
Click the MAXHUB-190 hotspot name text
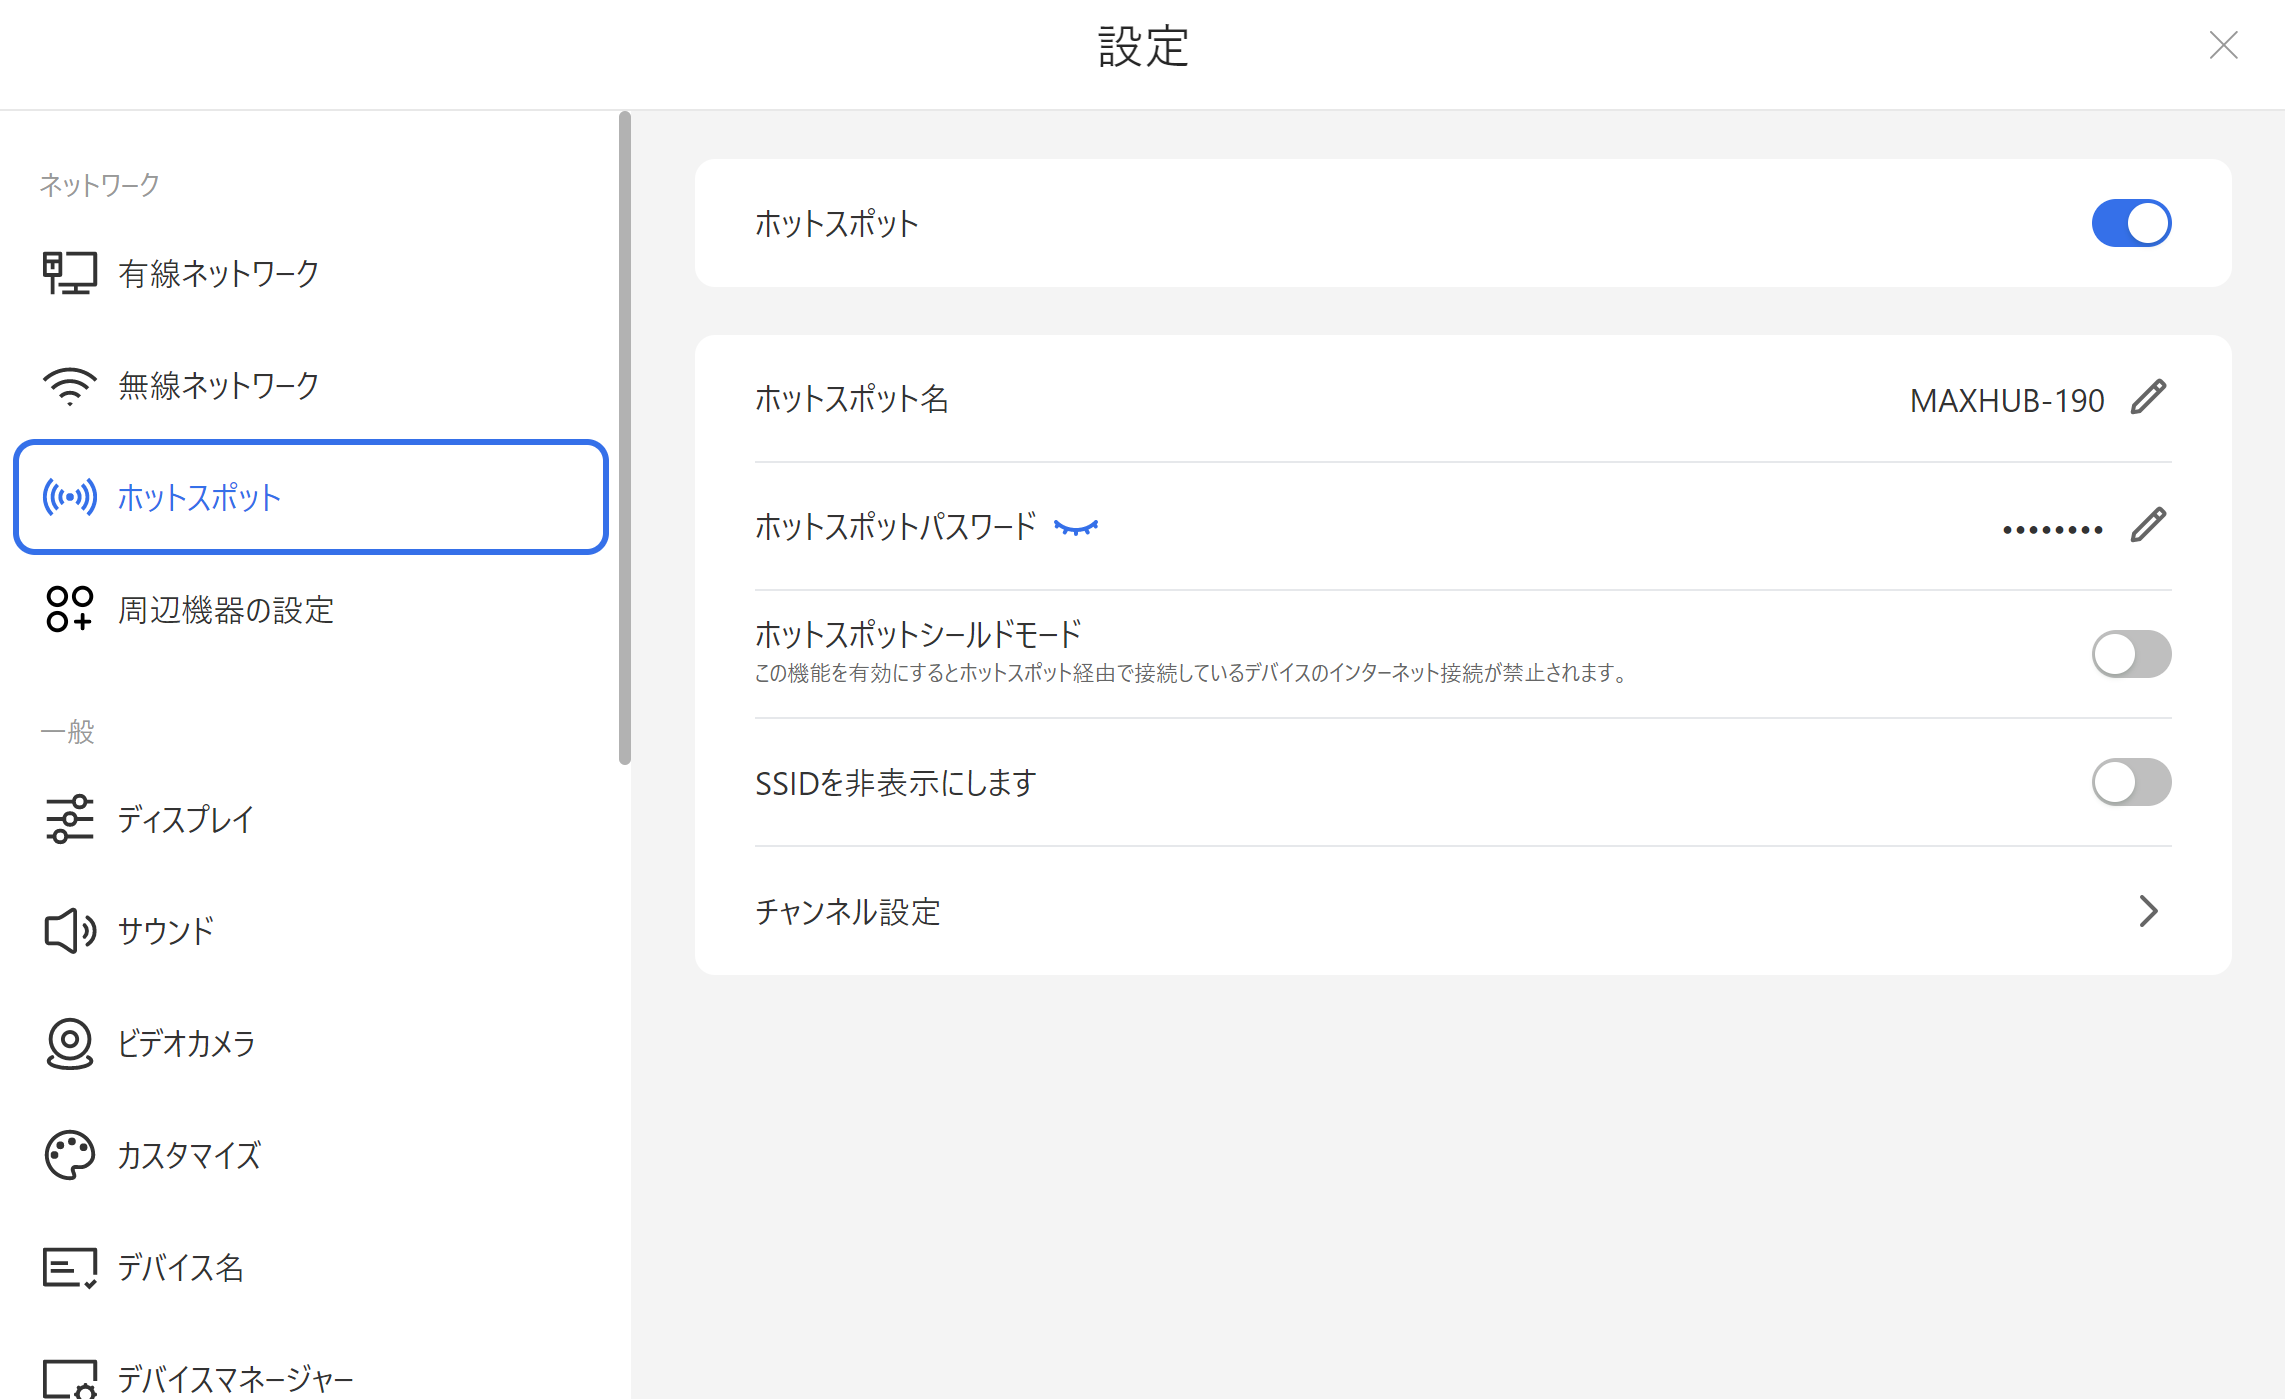(x=2006, y=400)
